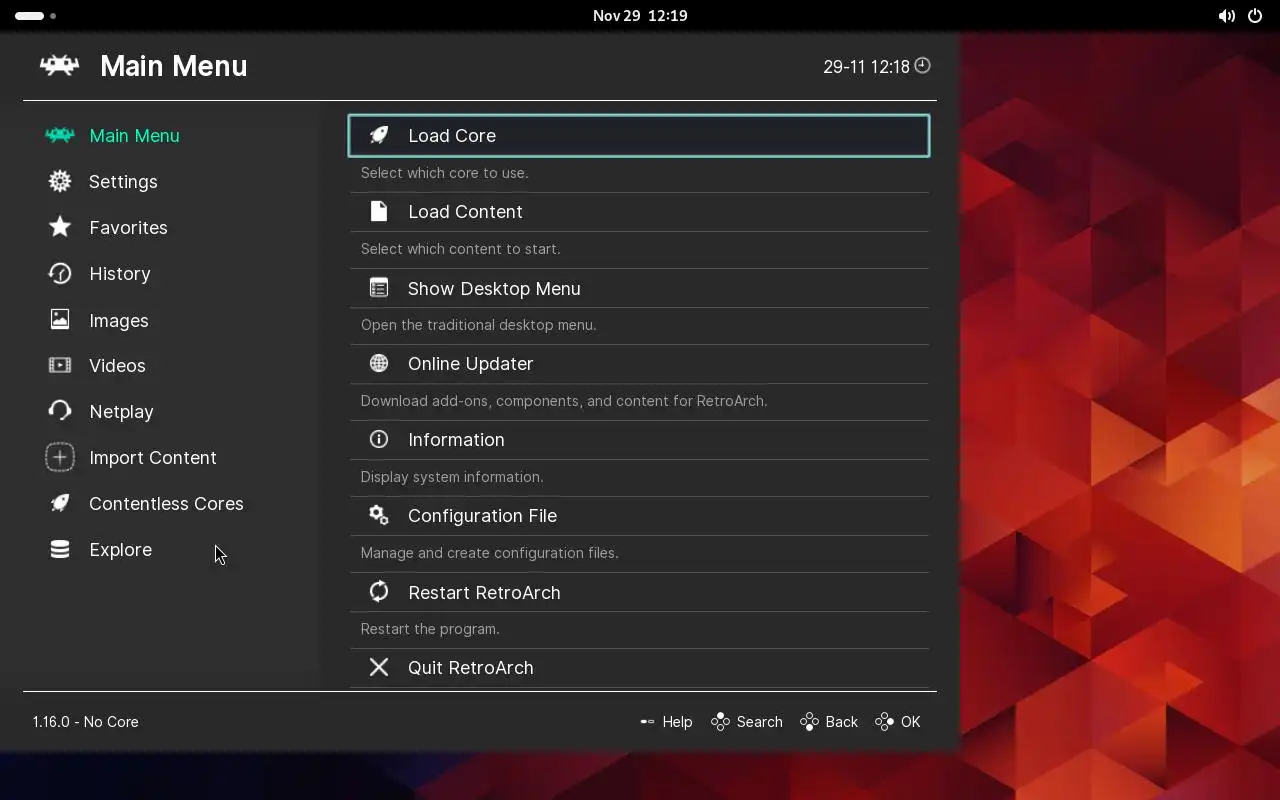Click the Explore database icon

click(60, 549)
